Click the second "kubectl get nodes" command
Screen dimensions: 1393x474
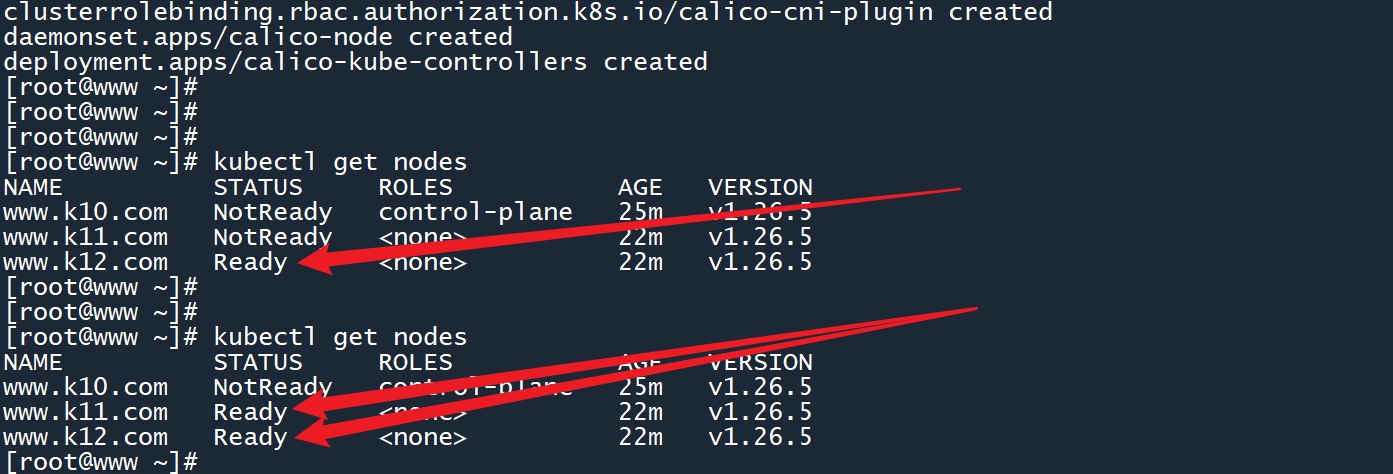tap(340, 337)
